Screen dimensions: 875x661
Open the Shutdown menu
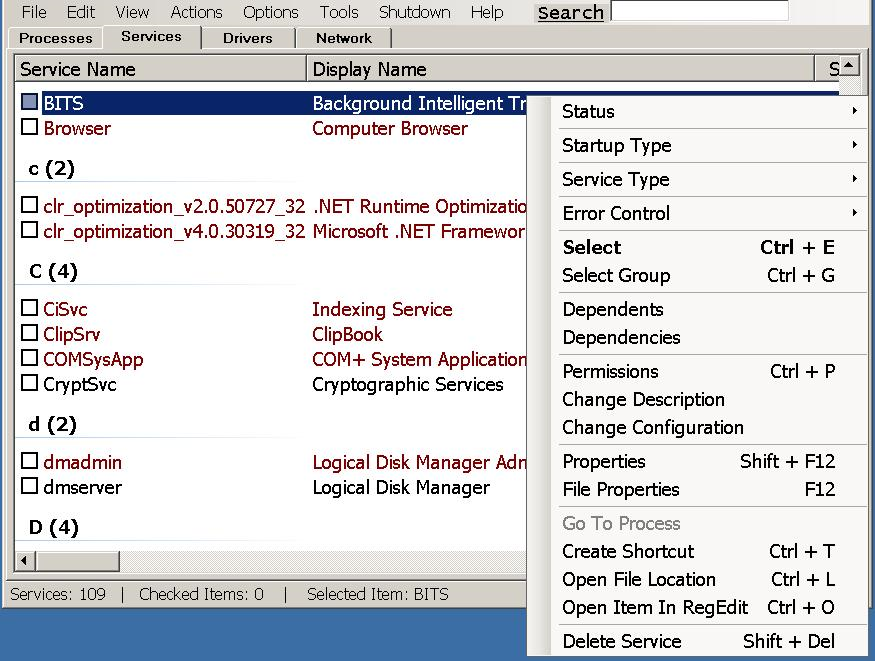(x=415, y=12)
